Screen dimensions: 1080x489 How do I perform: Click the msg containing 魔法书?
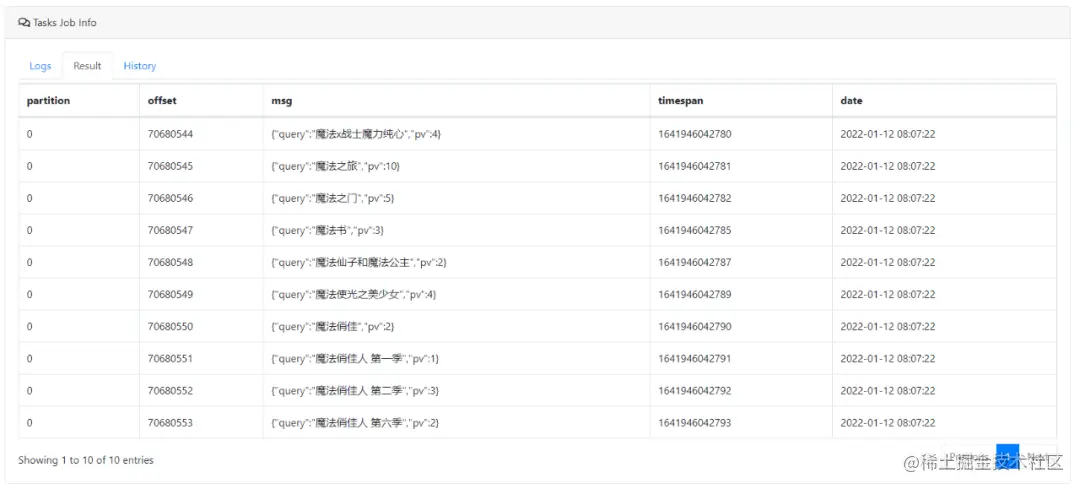tap(327, 230)
